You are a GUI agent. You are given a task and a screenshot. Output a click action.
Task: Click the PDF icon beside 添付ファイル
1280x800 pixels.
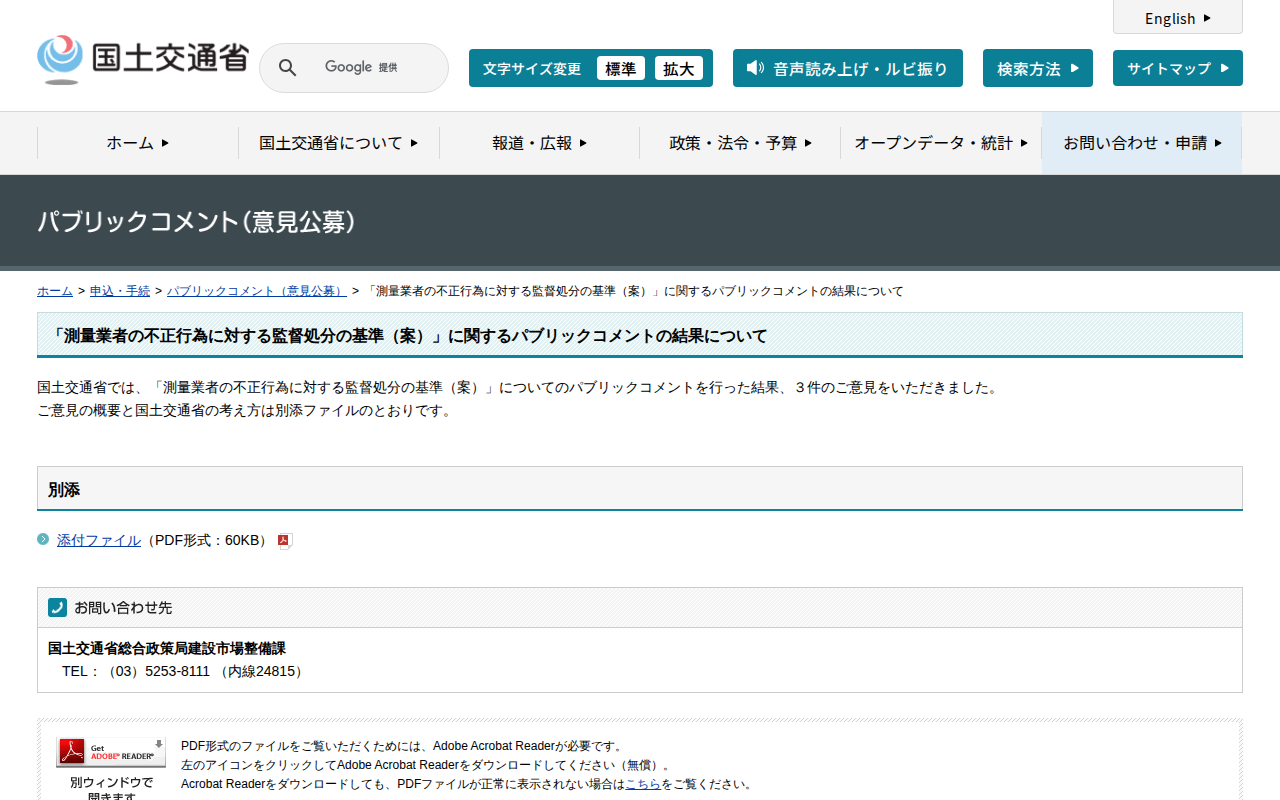(284, 541)
